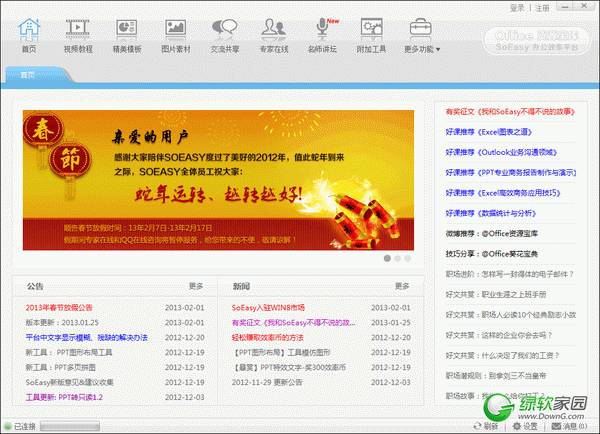Open 版本更新：2013.01.25 announcement

[62, 323]
